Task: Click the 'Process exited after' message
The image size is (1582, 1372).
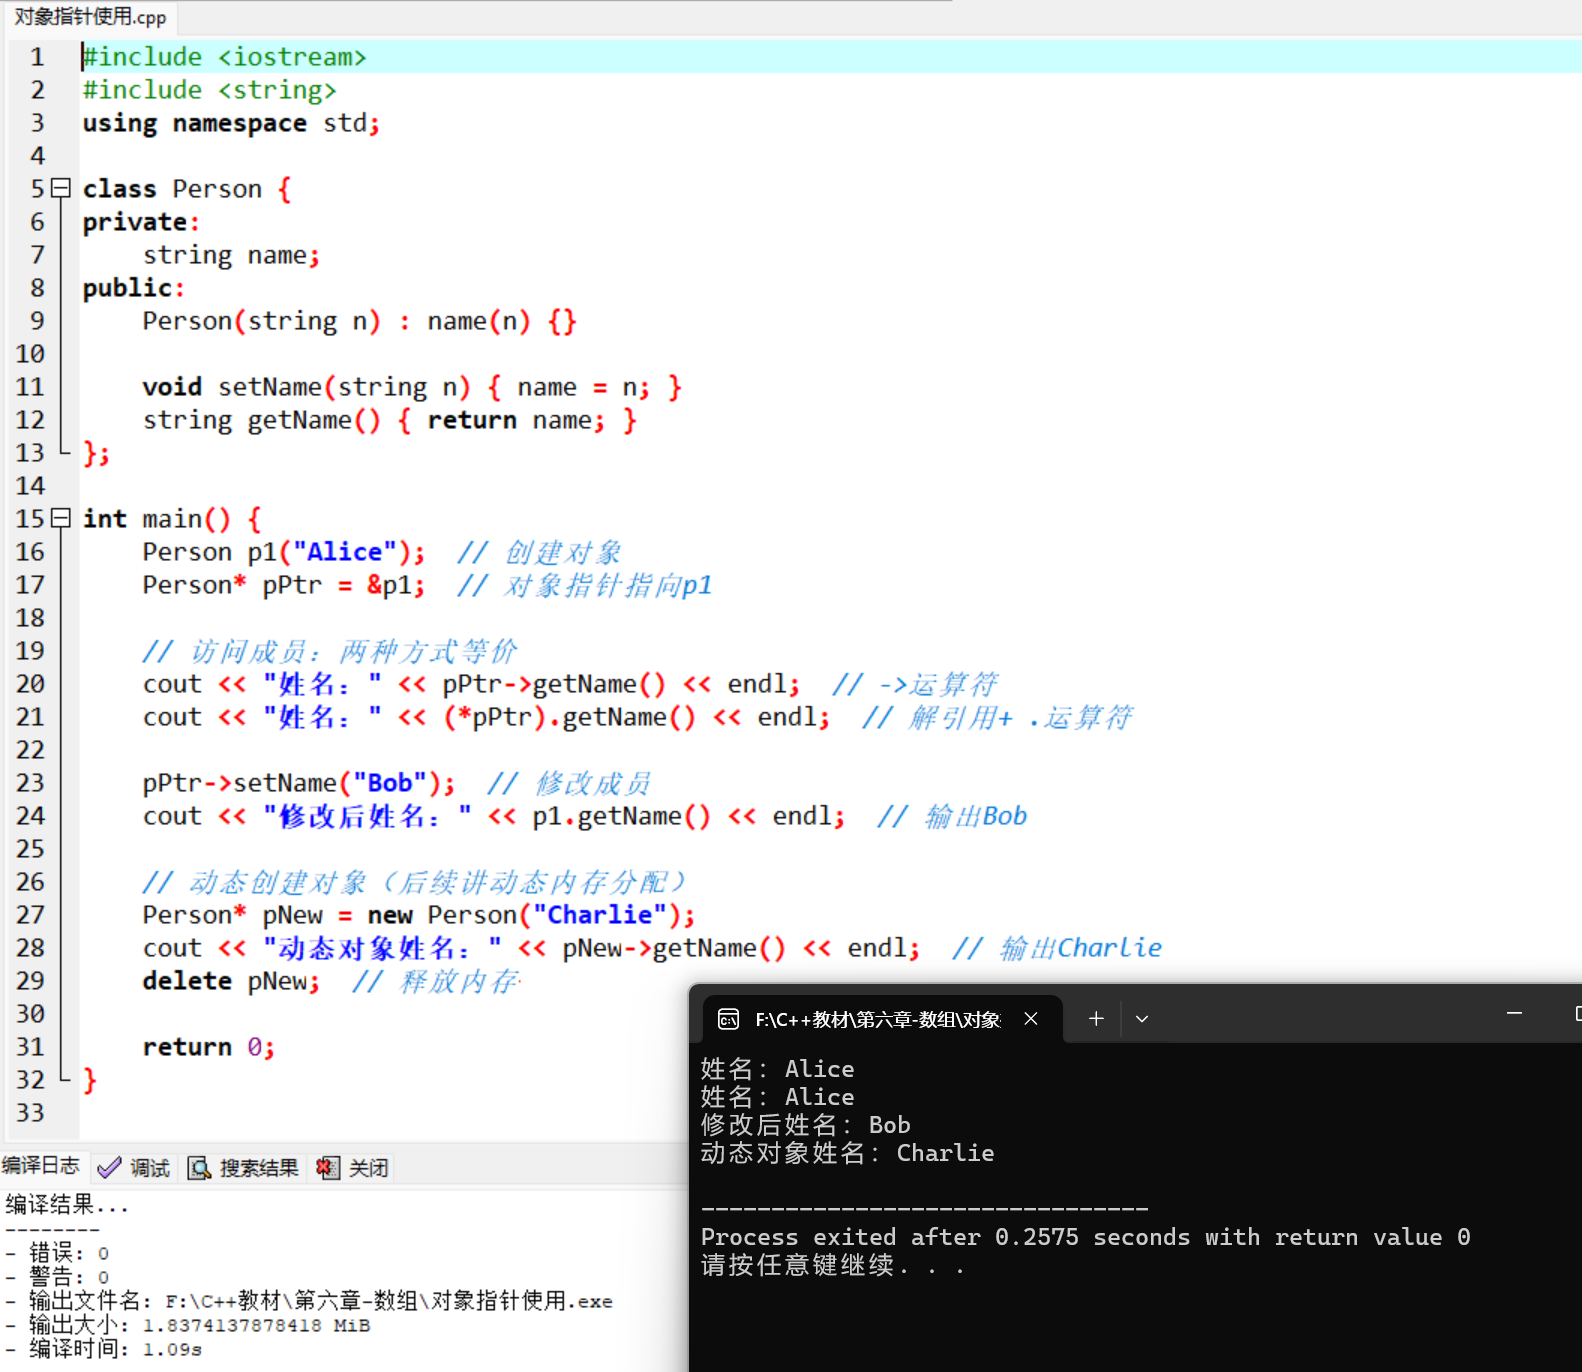Action: (x=1086, y=1237)
